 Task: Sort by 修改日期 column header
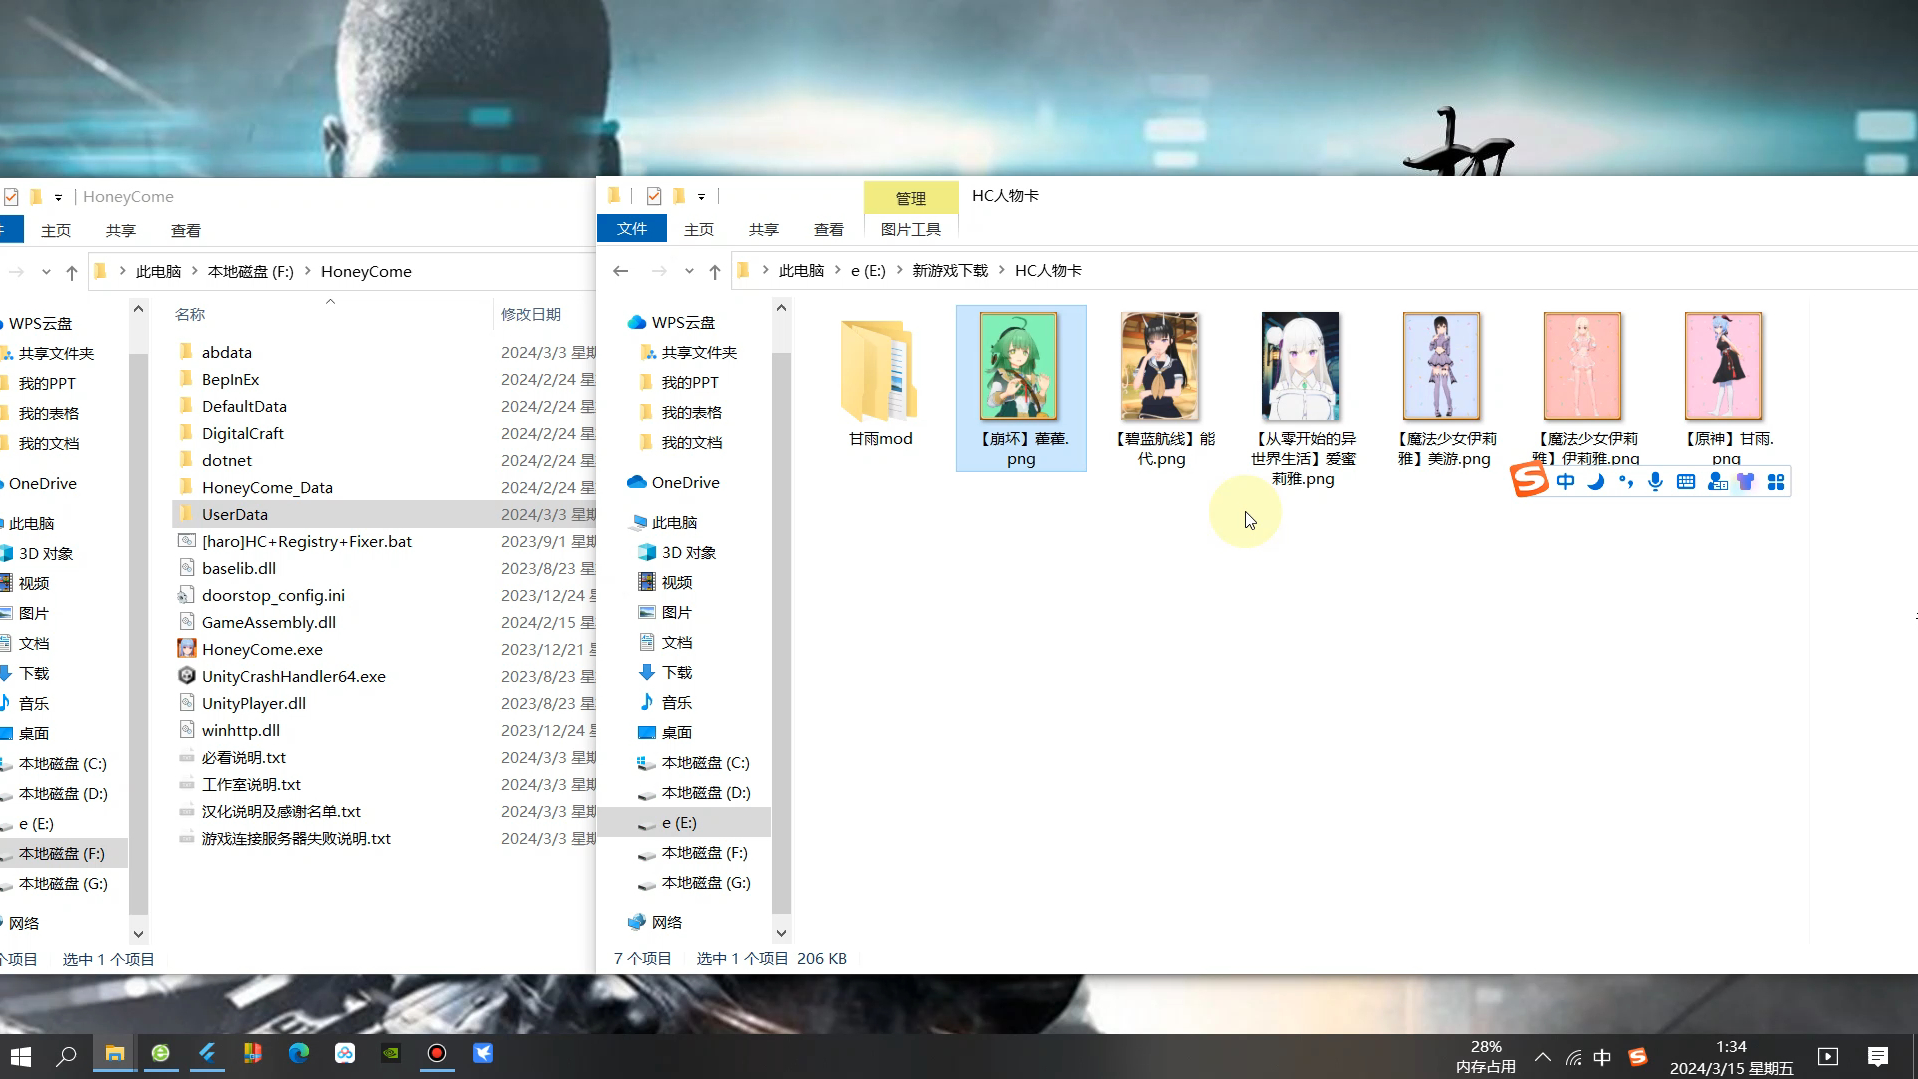[x=531, y=315]
